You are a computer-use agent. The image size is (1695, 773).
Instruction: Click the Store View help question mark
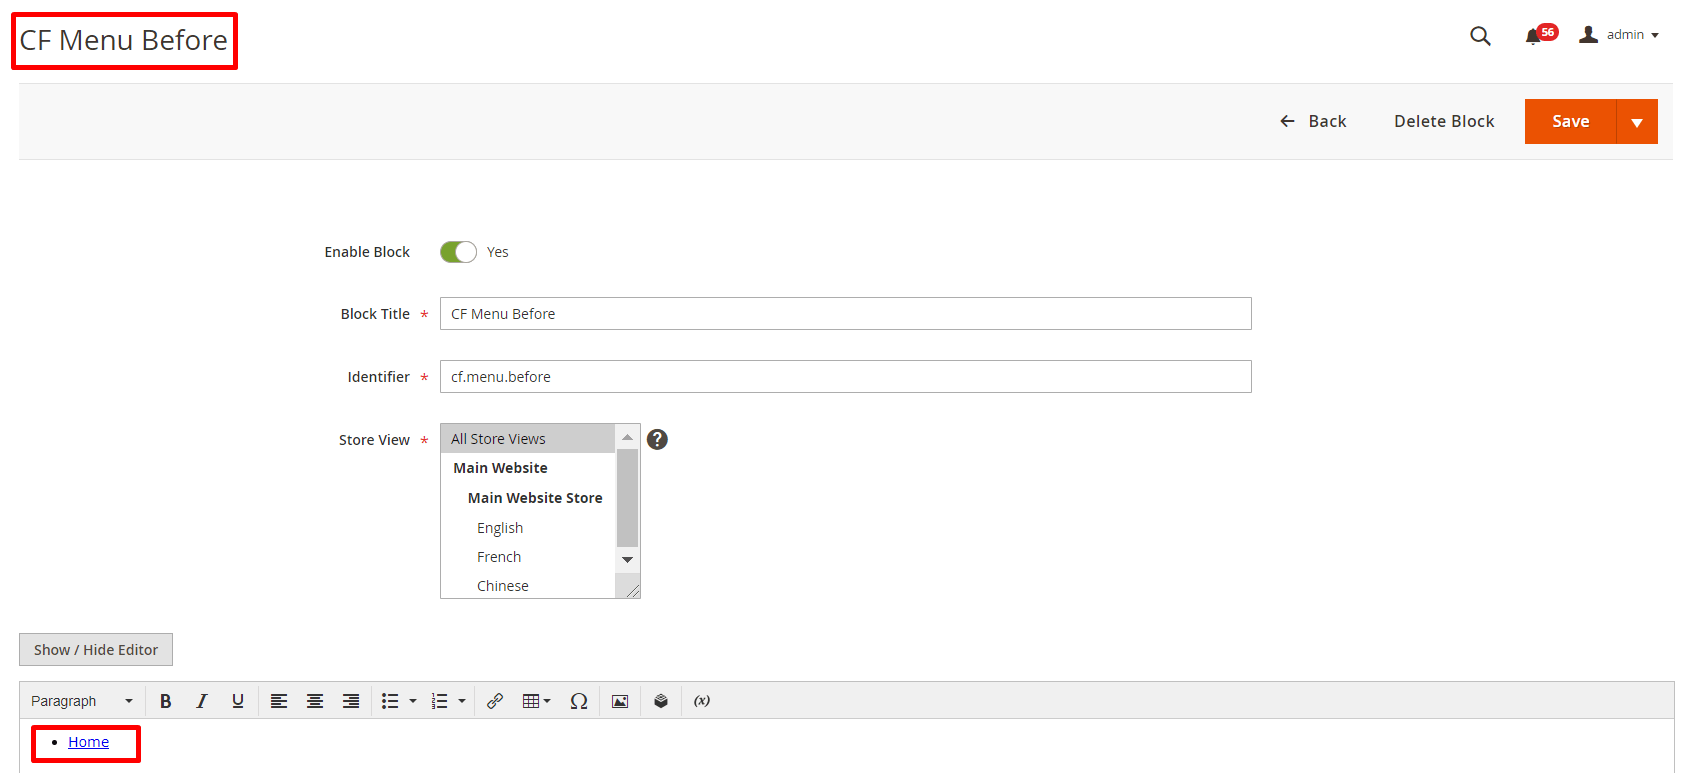point(657,439)
